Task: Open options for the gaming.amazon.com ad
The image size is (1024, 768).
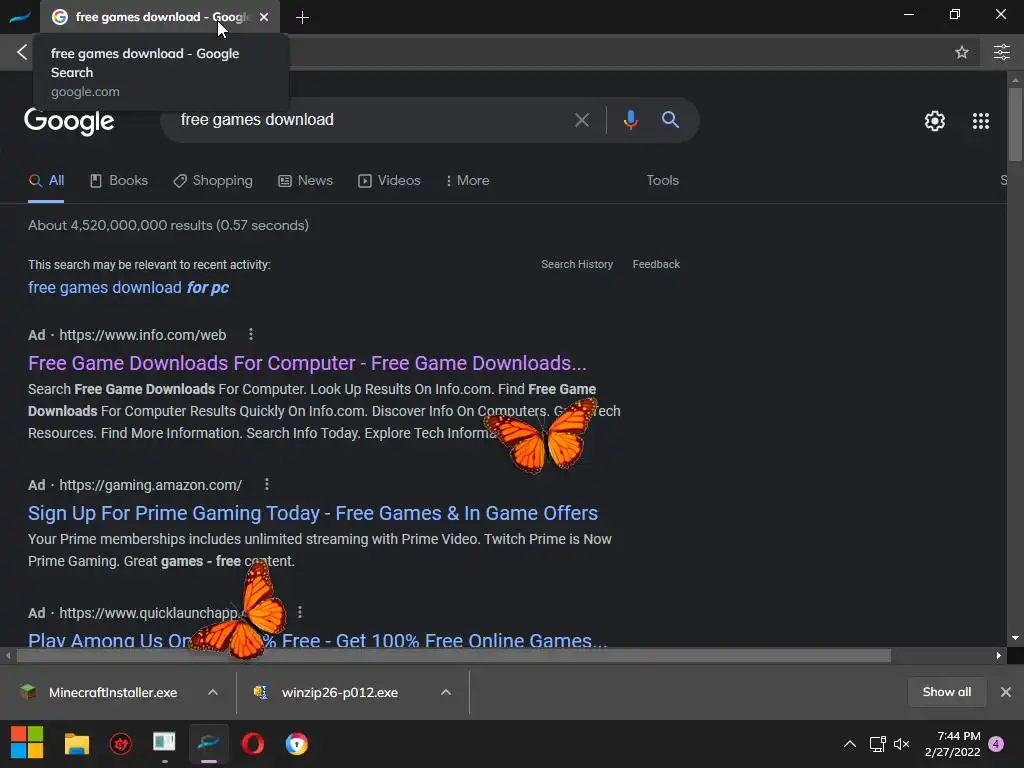Action: [x=266, y=485]
